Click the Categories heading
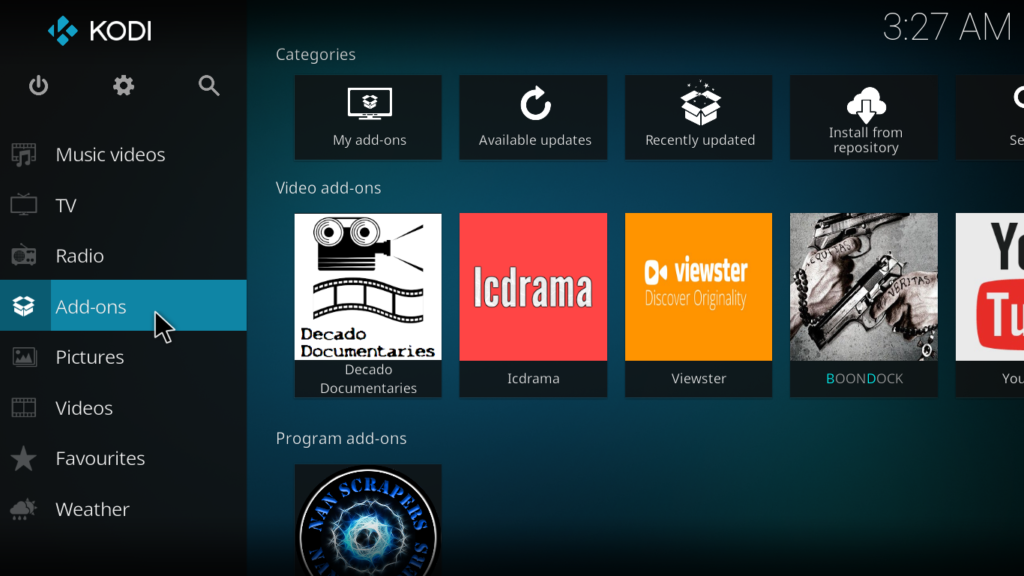The height and width of the screenshot is (576, 1024). click(315, 54)
